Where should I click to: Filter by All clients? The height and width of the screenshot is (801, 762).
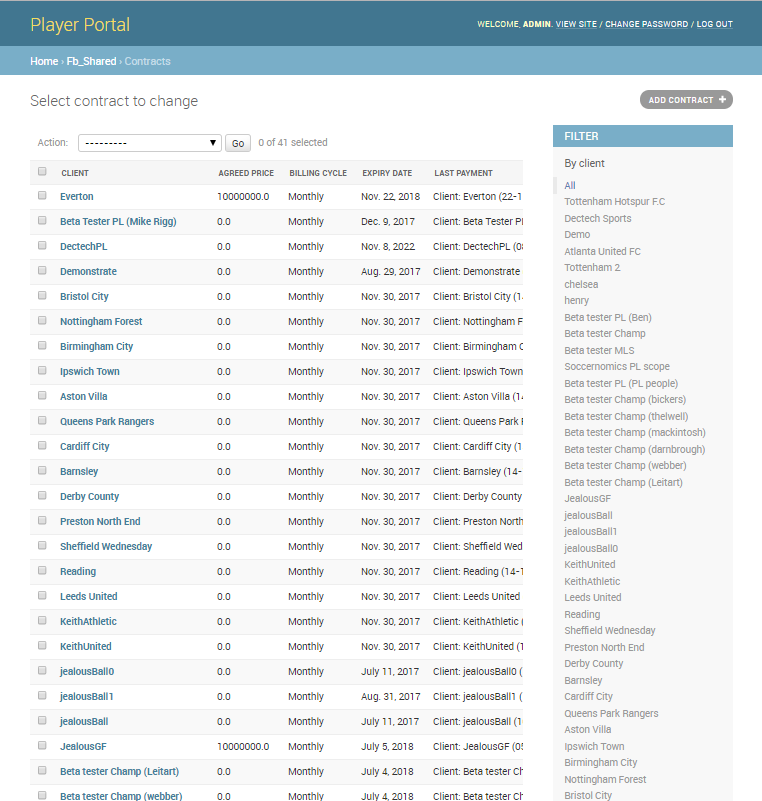pyautogui.click(x=570, y=185)
